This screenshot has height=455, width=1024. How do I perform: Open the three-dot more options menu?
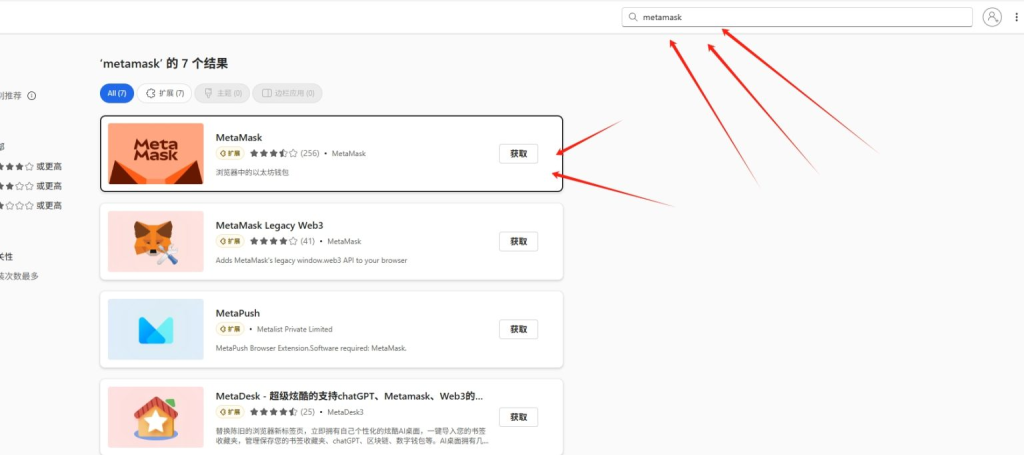pyautogui.click(x=1016, y=18)
